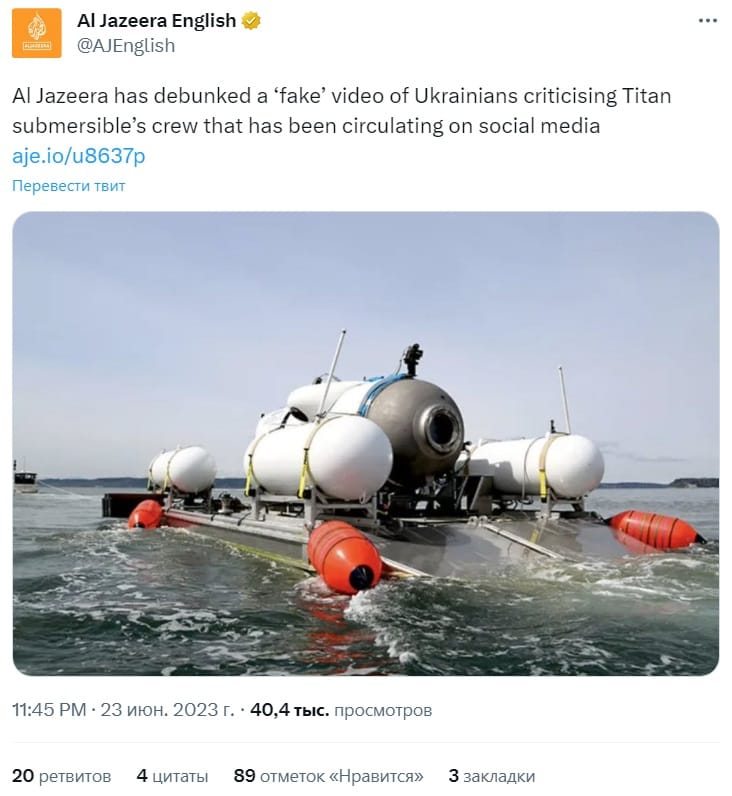The height and width of the screenshot is (796, 732).
Task: Click the gold verified badge
Action: (x=251, y=21)
